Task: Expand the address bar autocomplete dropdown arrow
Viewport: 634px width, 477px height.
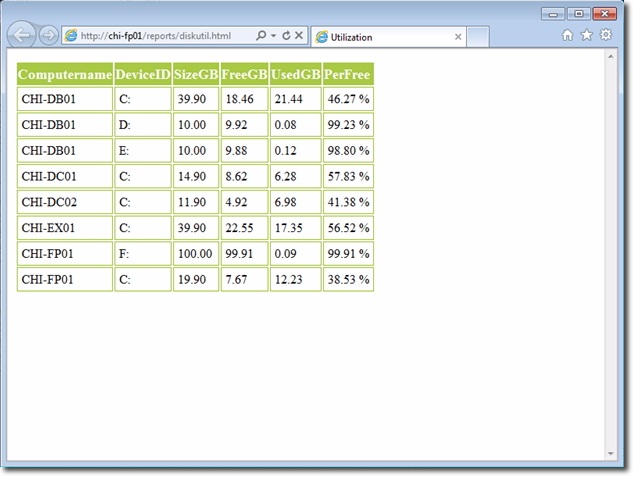Action: (273, 36)
